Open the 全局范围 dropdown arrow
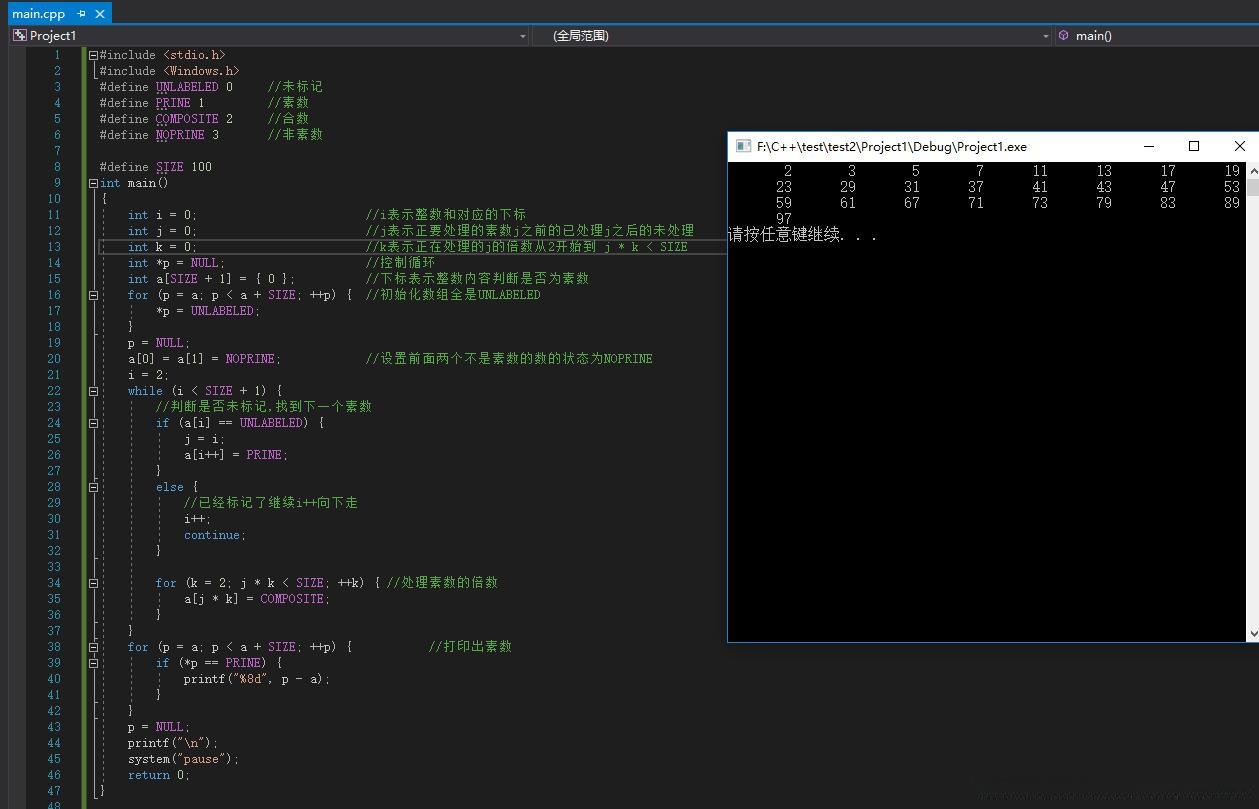Screen dimensions: 1259x809 pyautogui.click(x=1045, y=36)
